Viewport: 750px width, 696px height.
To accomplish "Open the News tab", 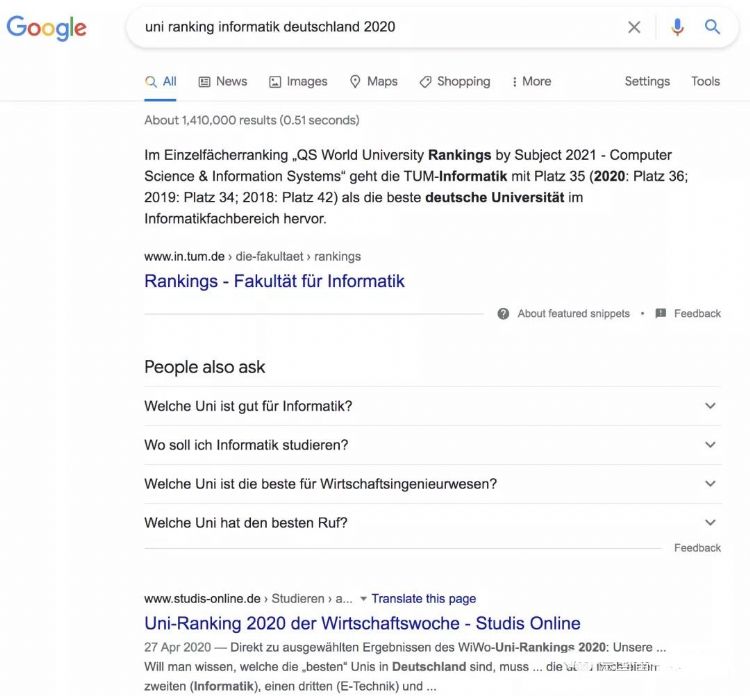I will coord(223,81).
